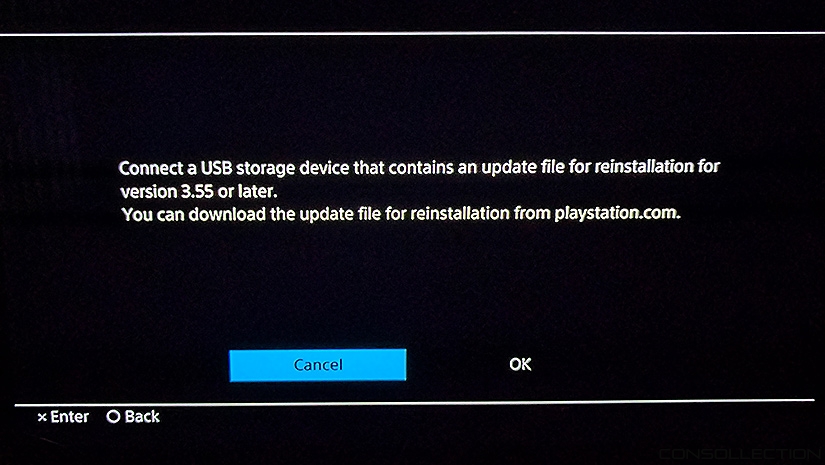Click the 'Connect a USB storage device' line
Viewport: 825px width, 465px height.
(x=419, y=168)
